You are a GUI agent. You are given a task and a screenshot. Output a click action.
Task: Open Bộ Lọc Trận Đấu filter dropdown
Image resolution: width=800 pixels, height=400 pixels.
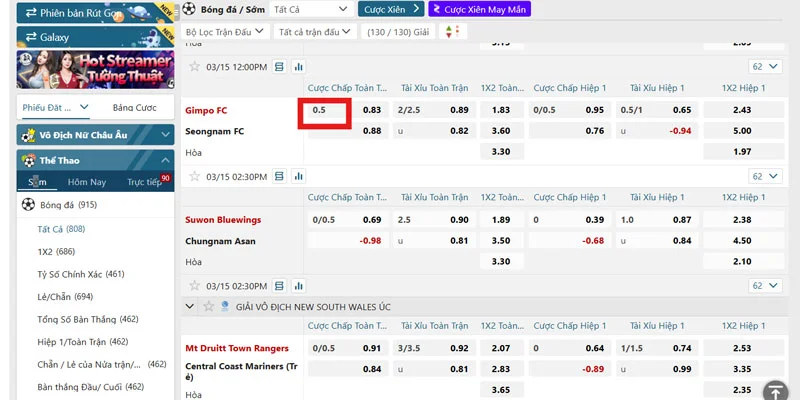(x=224, y=32)
